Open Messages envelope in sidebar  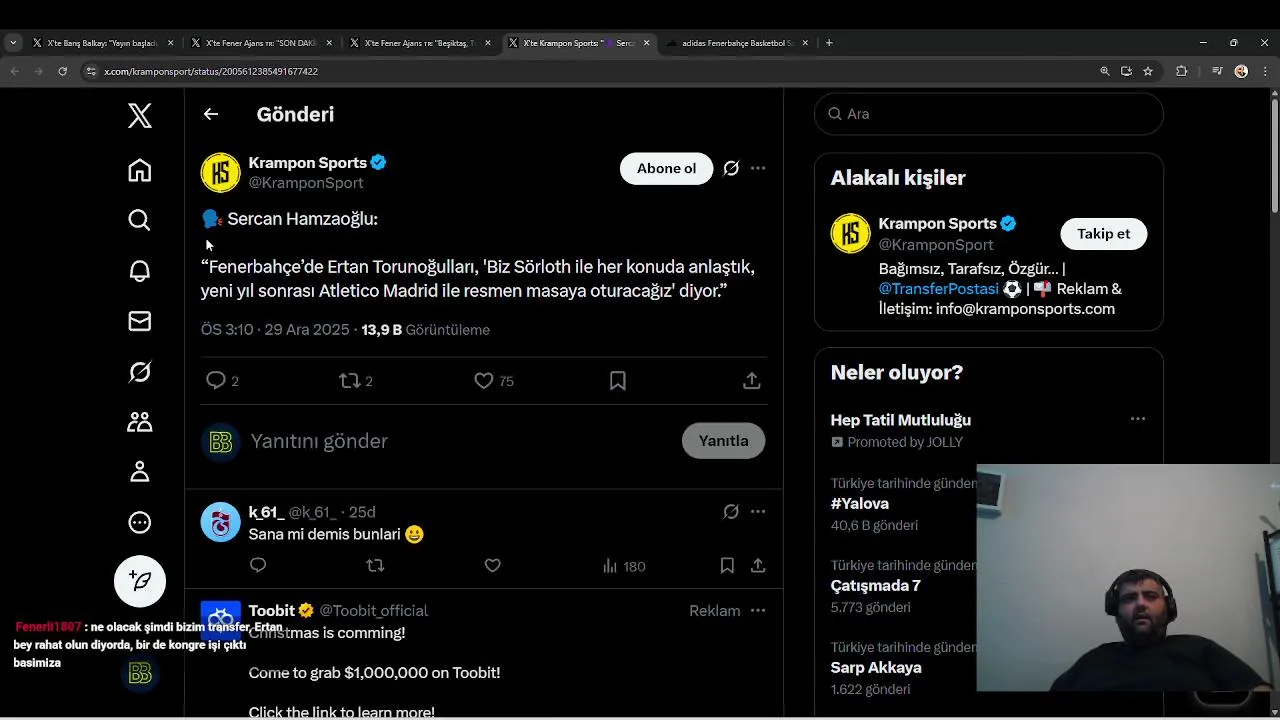point(140,321)
